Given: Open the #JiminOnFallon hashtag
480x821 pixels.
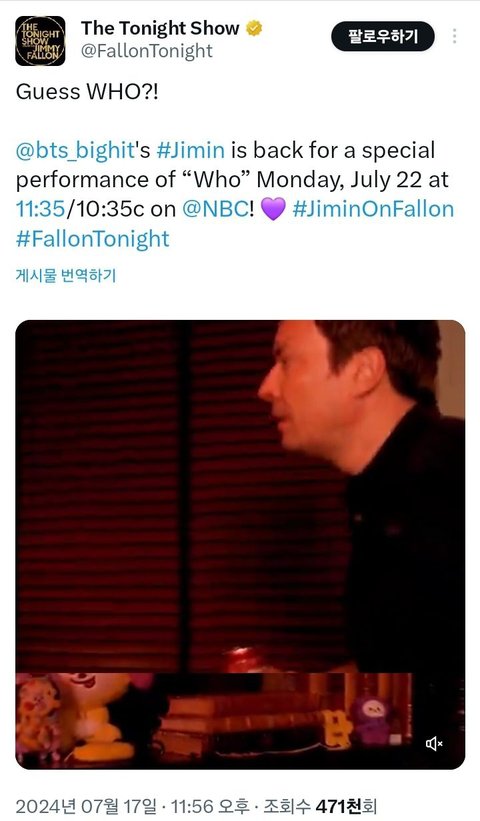Looking at the screenshot, I should click(373, 209).
